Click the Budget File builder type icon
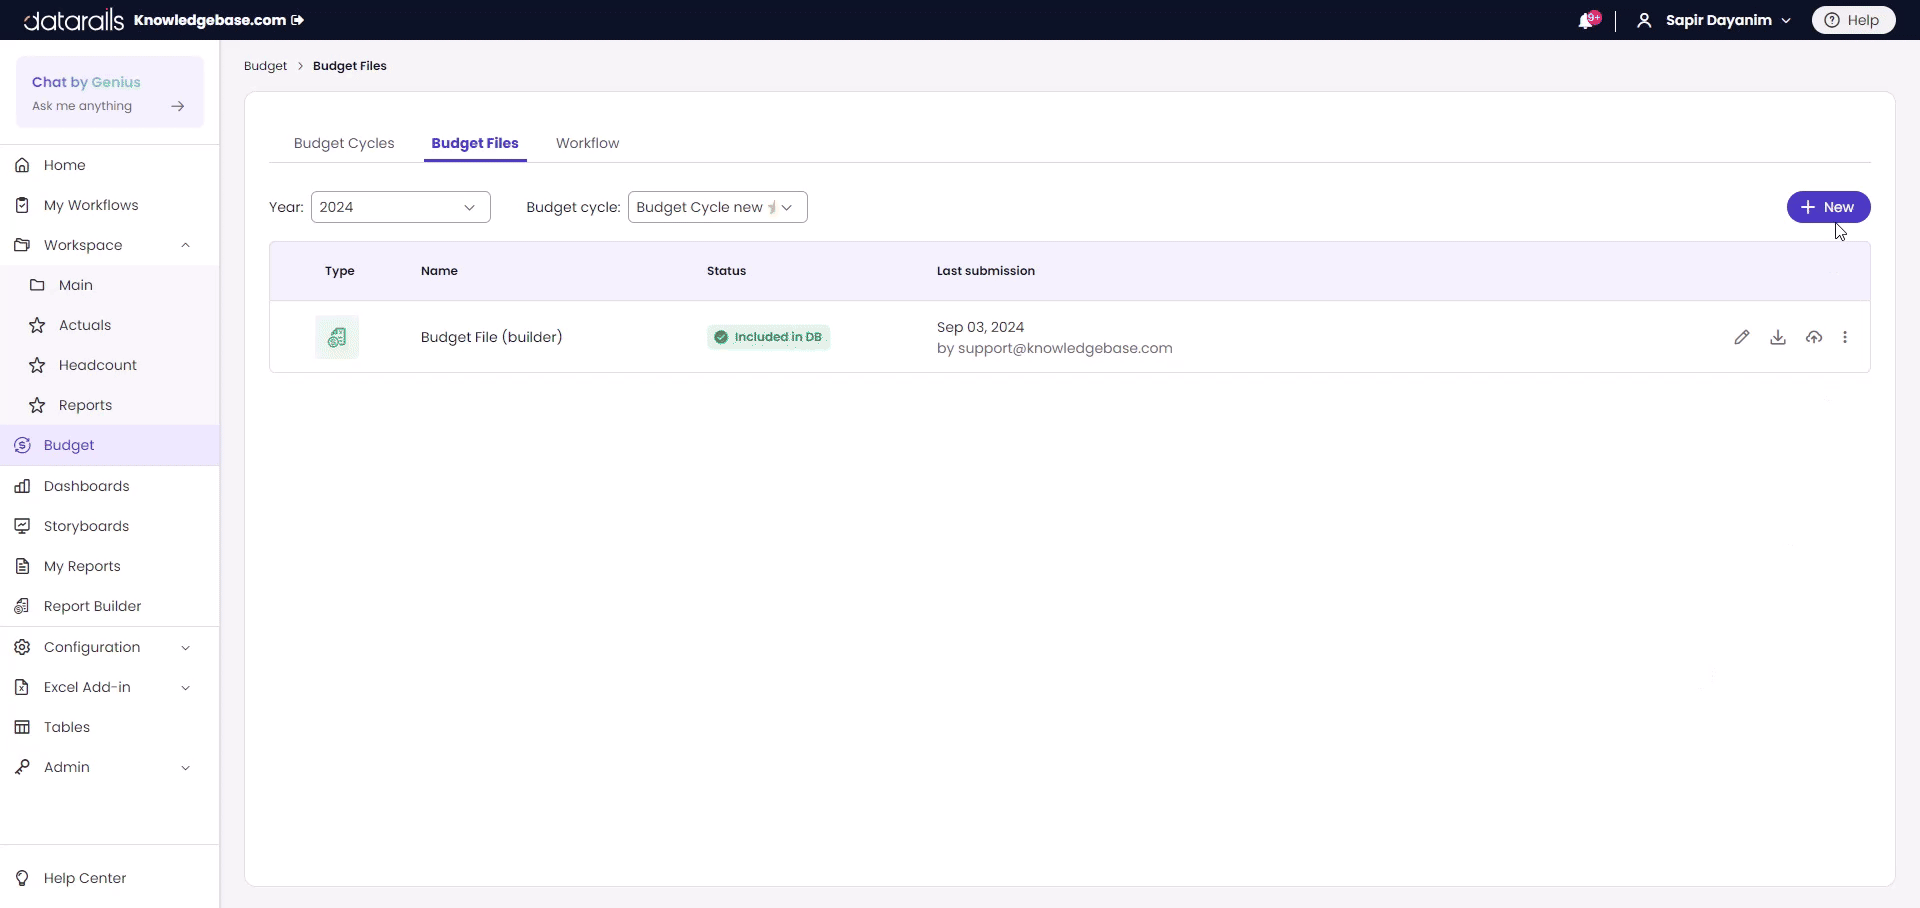 coord(337,337)
